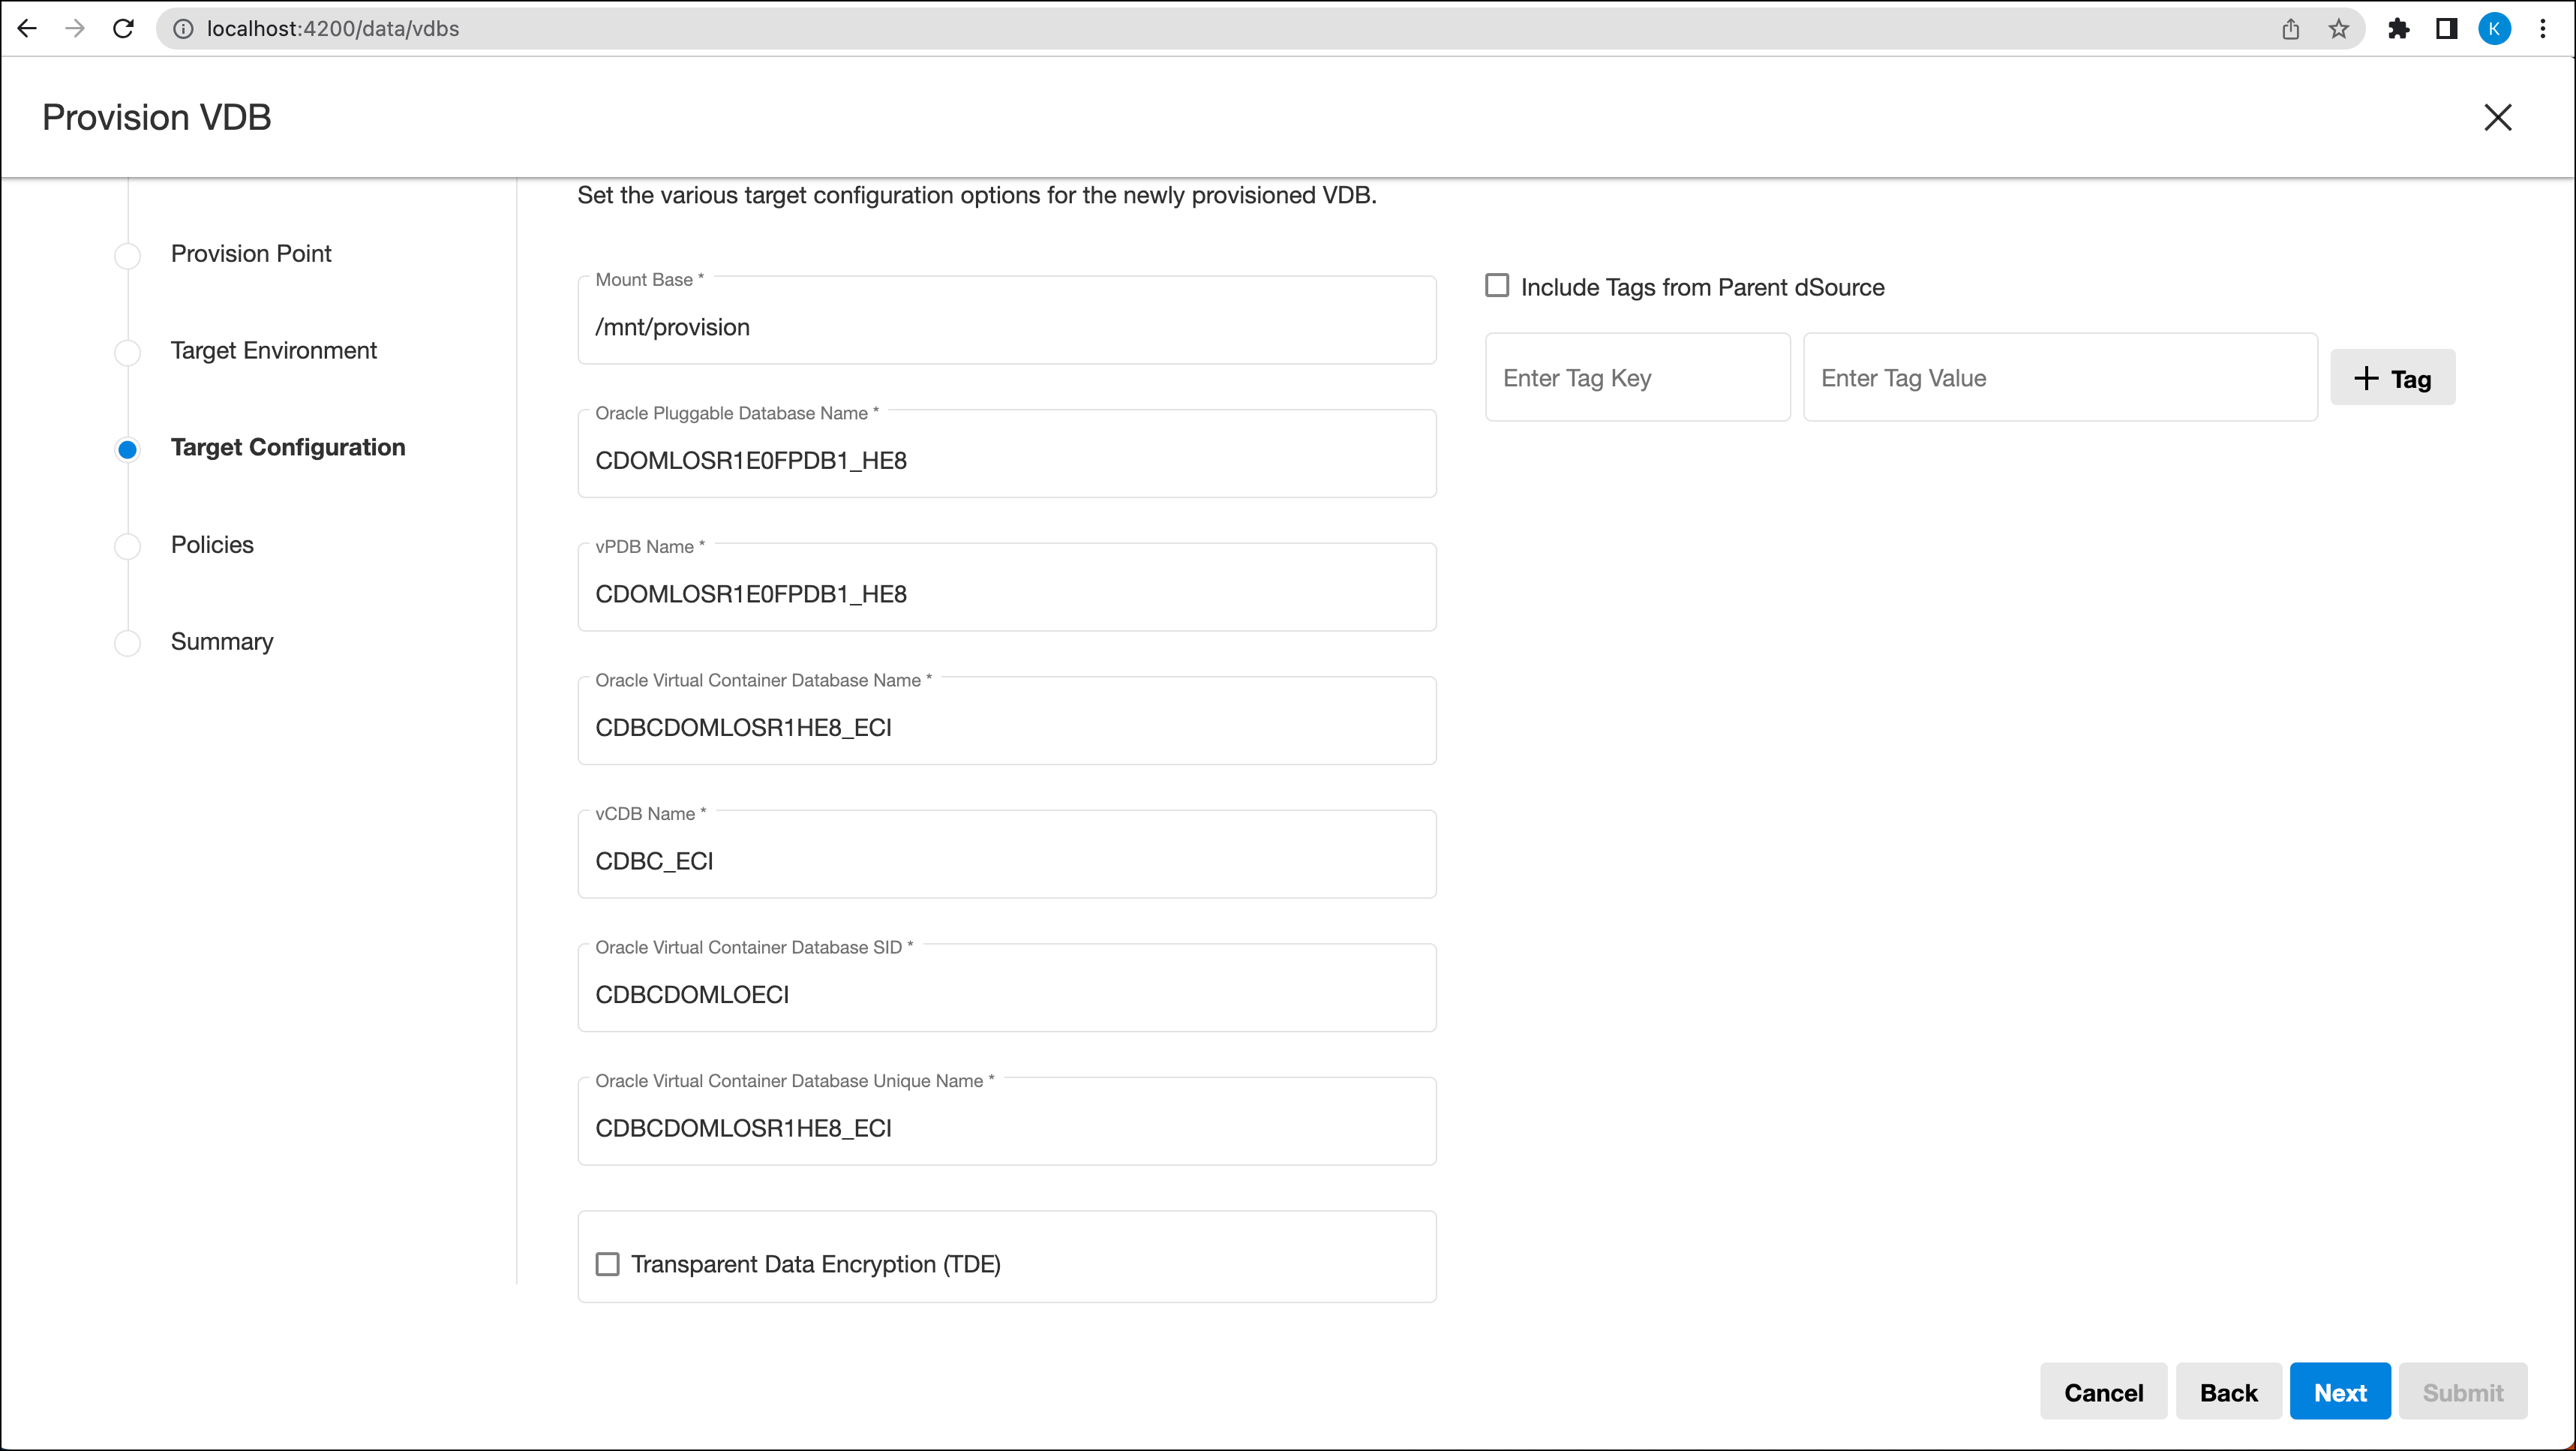Reload the page with refresh icon
Image resolution: width=2576 pixels, height=1451 pixels.
click(x=123, y=28)
